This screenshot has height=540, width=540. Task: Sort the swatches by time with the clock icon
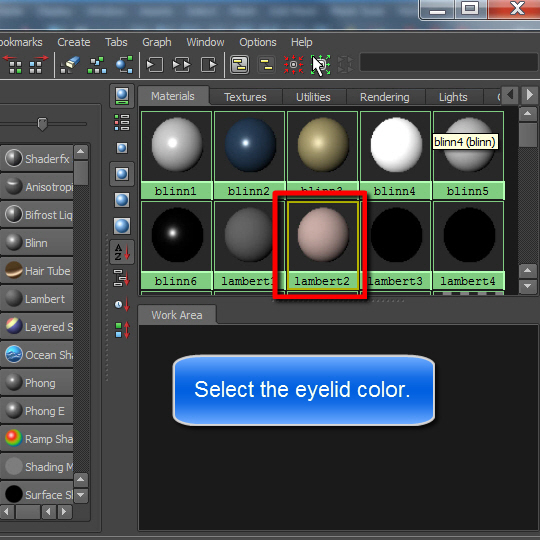[122, 304]
